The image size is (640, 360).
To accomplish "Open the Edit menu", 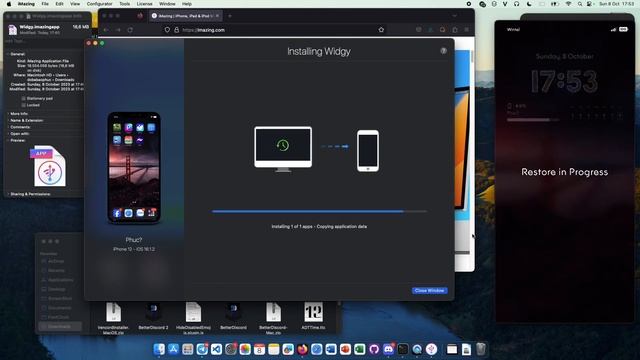I will pos(59,4).
